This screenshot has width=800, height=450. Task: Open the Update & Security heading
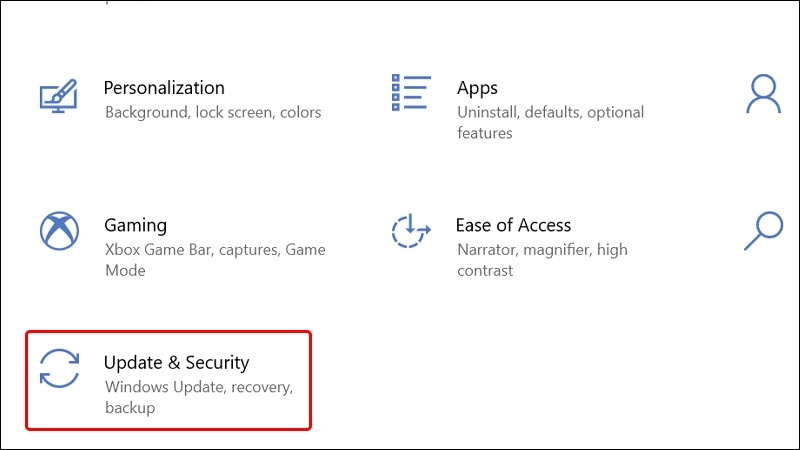click(176, 362)
